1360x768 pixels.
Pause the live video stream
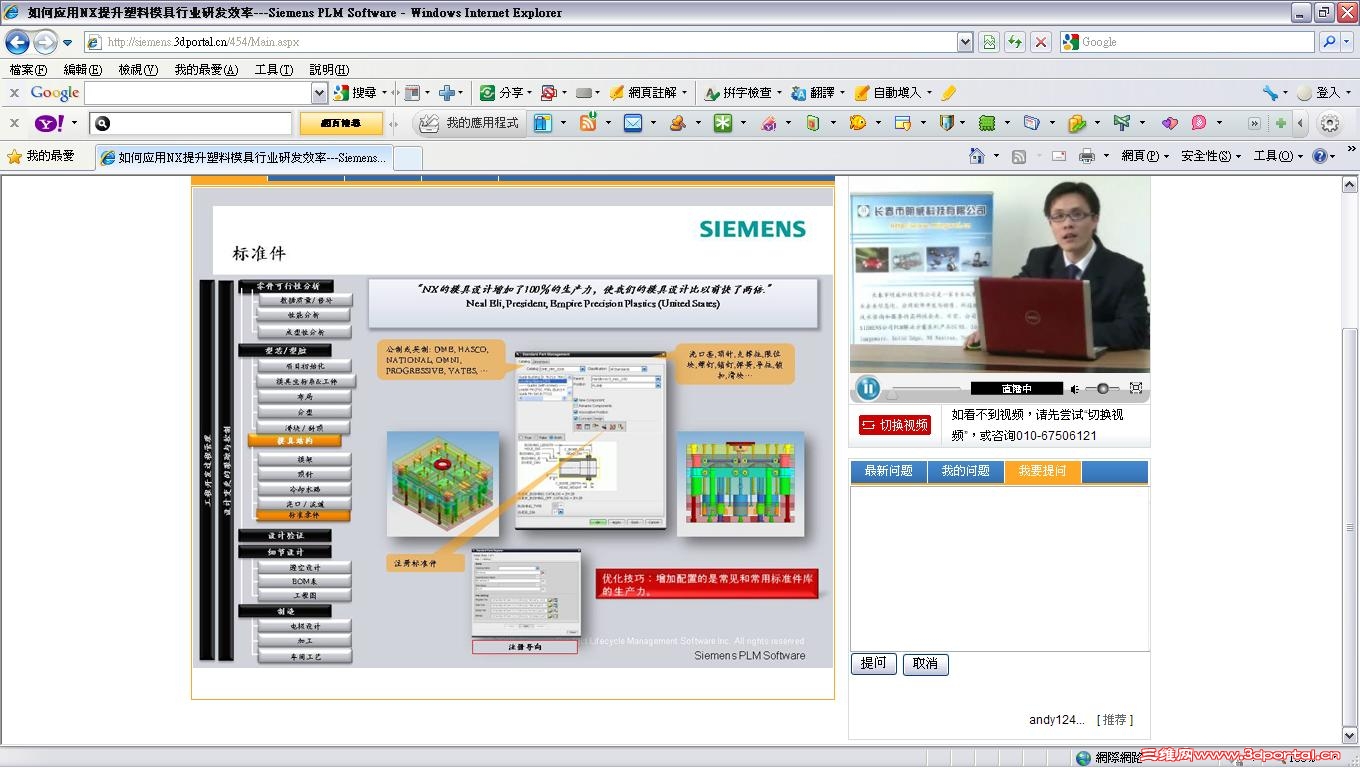(867, 388)
